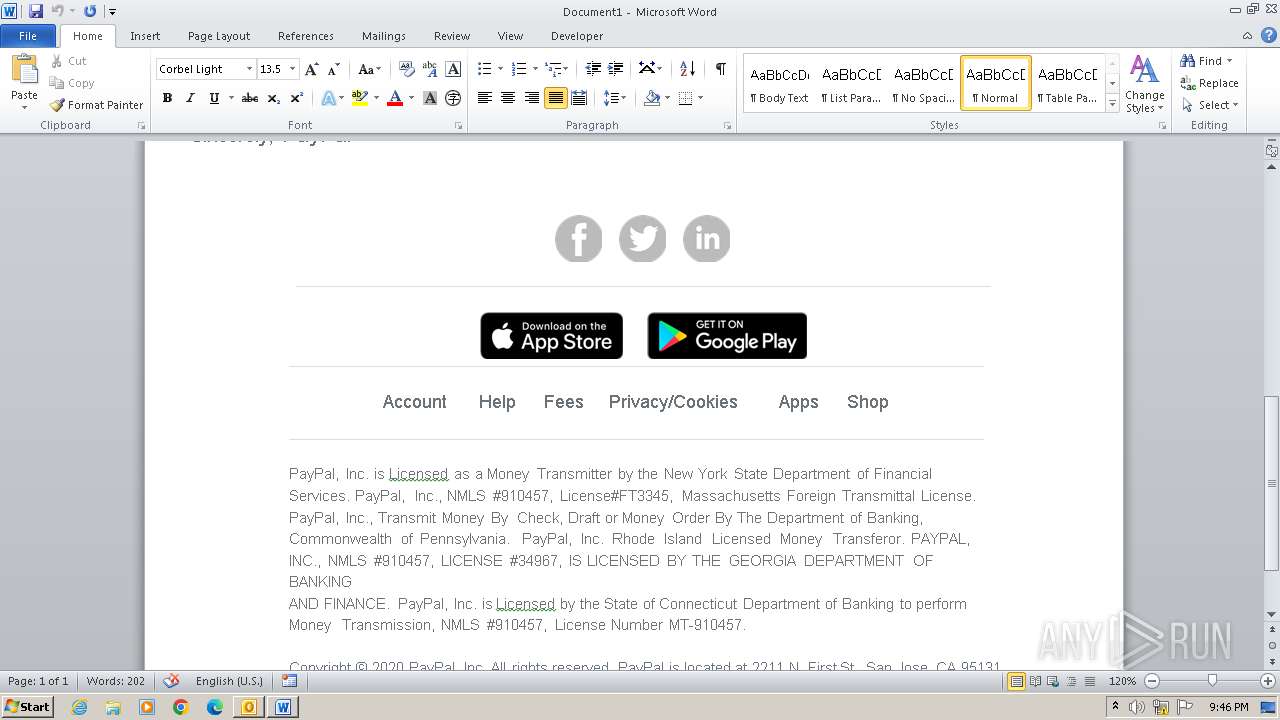Click the Account link in document
The height and width of the screenshot is (720, 1280).
pos(415,402)
